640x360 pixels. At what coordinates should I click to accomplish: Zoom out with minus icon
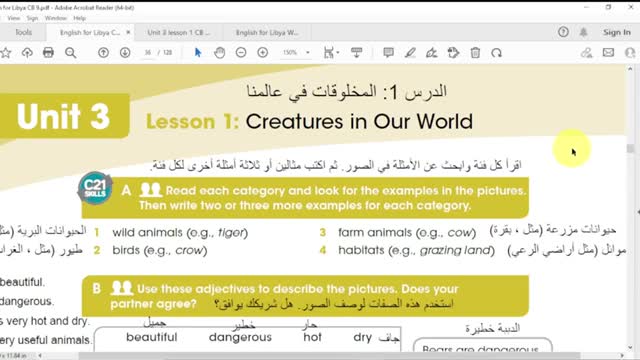(241, 53)
